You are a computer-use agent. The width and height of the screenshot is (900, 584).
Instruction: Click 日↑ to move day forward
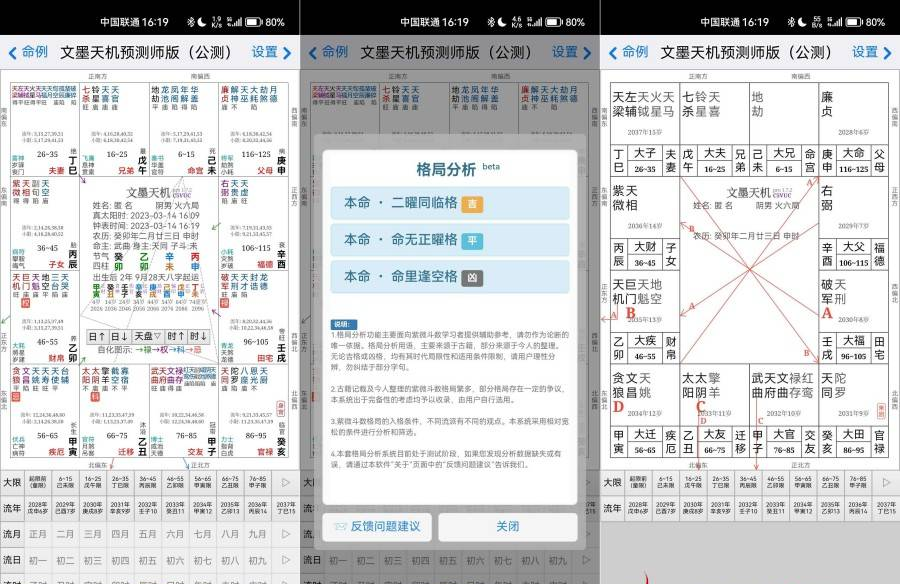97,336
